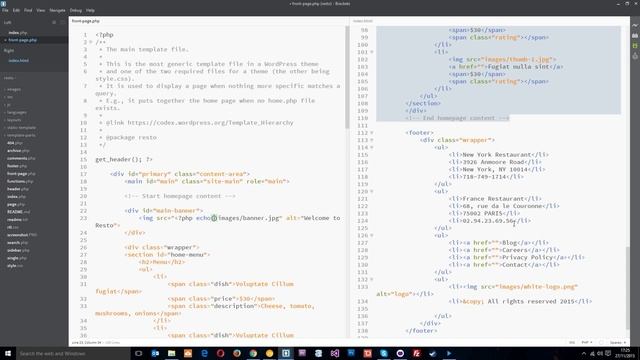Viewport: 640px width, 360px height.
Task: Open screenshot.PNG in the project tree
Action: 22,235
